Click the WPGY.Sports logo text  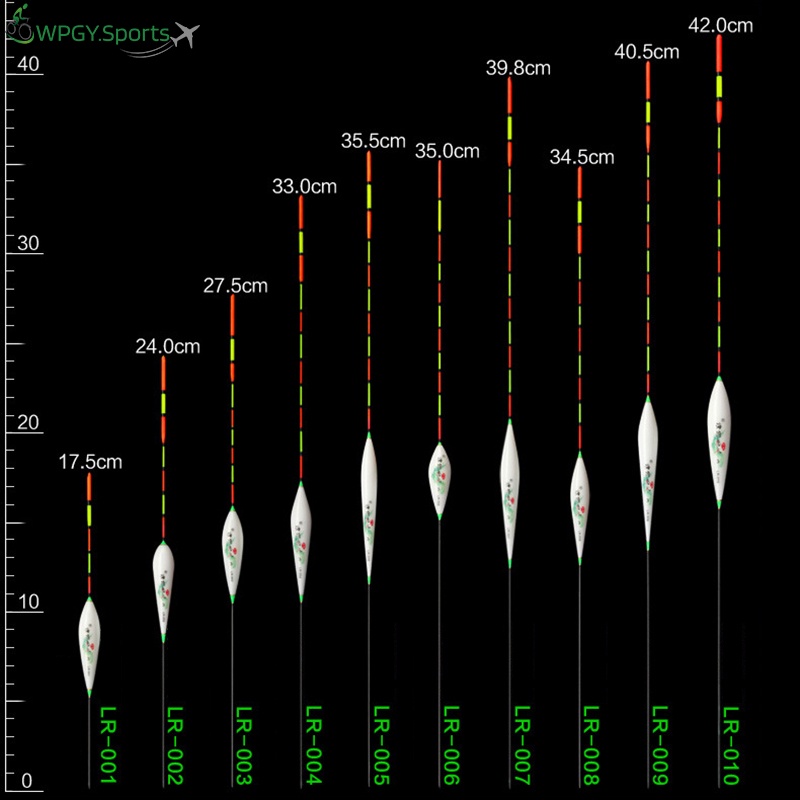[x=103, y=34]
